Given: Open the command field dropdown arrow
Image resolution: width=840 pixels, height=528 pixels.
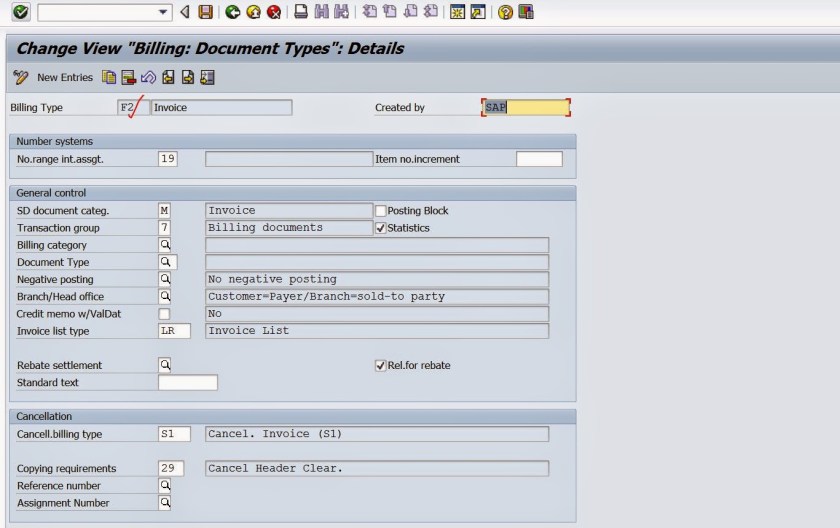Looking at the screenshot, I should (164, 12).
